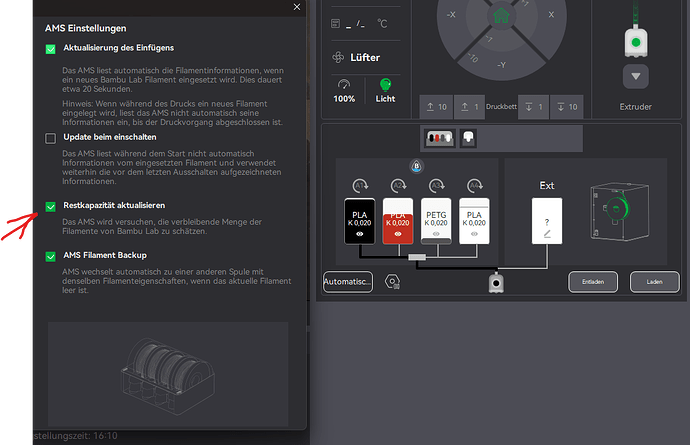Click the Entladen button
This screenshot has height=445, width=690.
593,282
